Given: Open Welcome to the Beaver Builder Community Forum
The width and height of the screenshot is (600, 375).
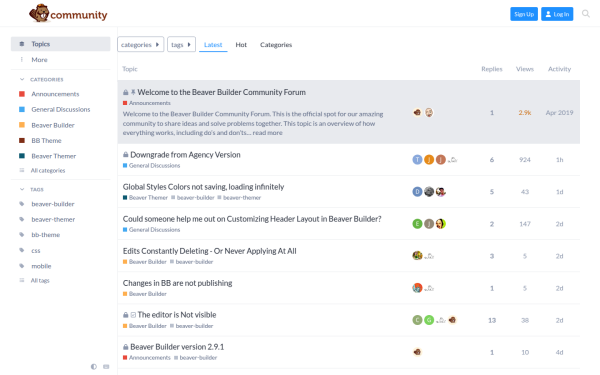Looking at the screenshot, I should [x=222, y=92].
